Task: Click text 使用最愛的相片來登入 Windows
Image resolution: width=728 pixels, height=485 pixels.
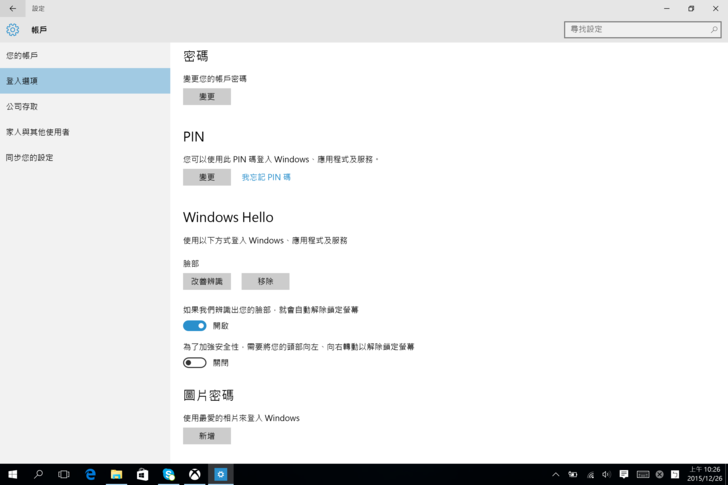Action: tap(241, 418)
